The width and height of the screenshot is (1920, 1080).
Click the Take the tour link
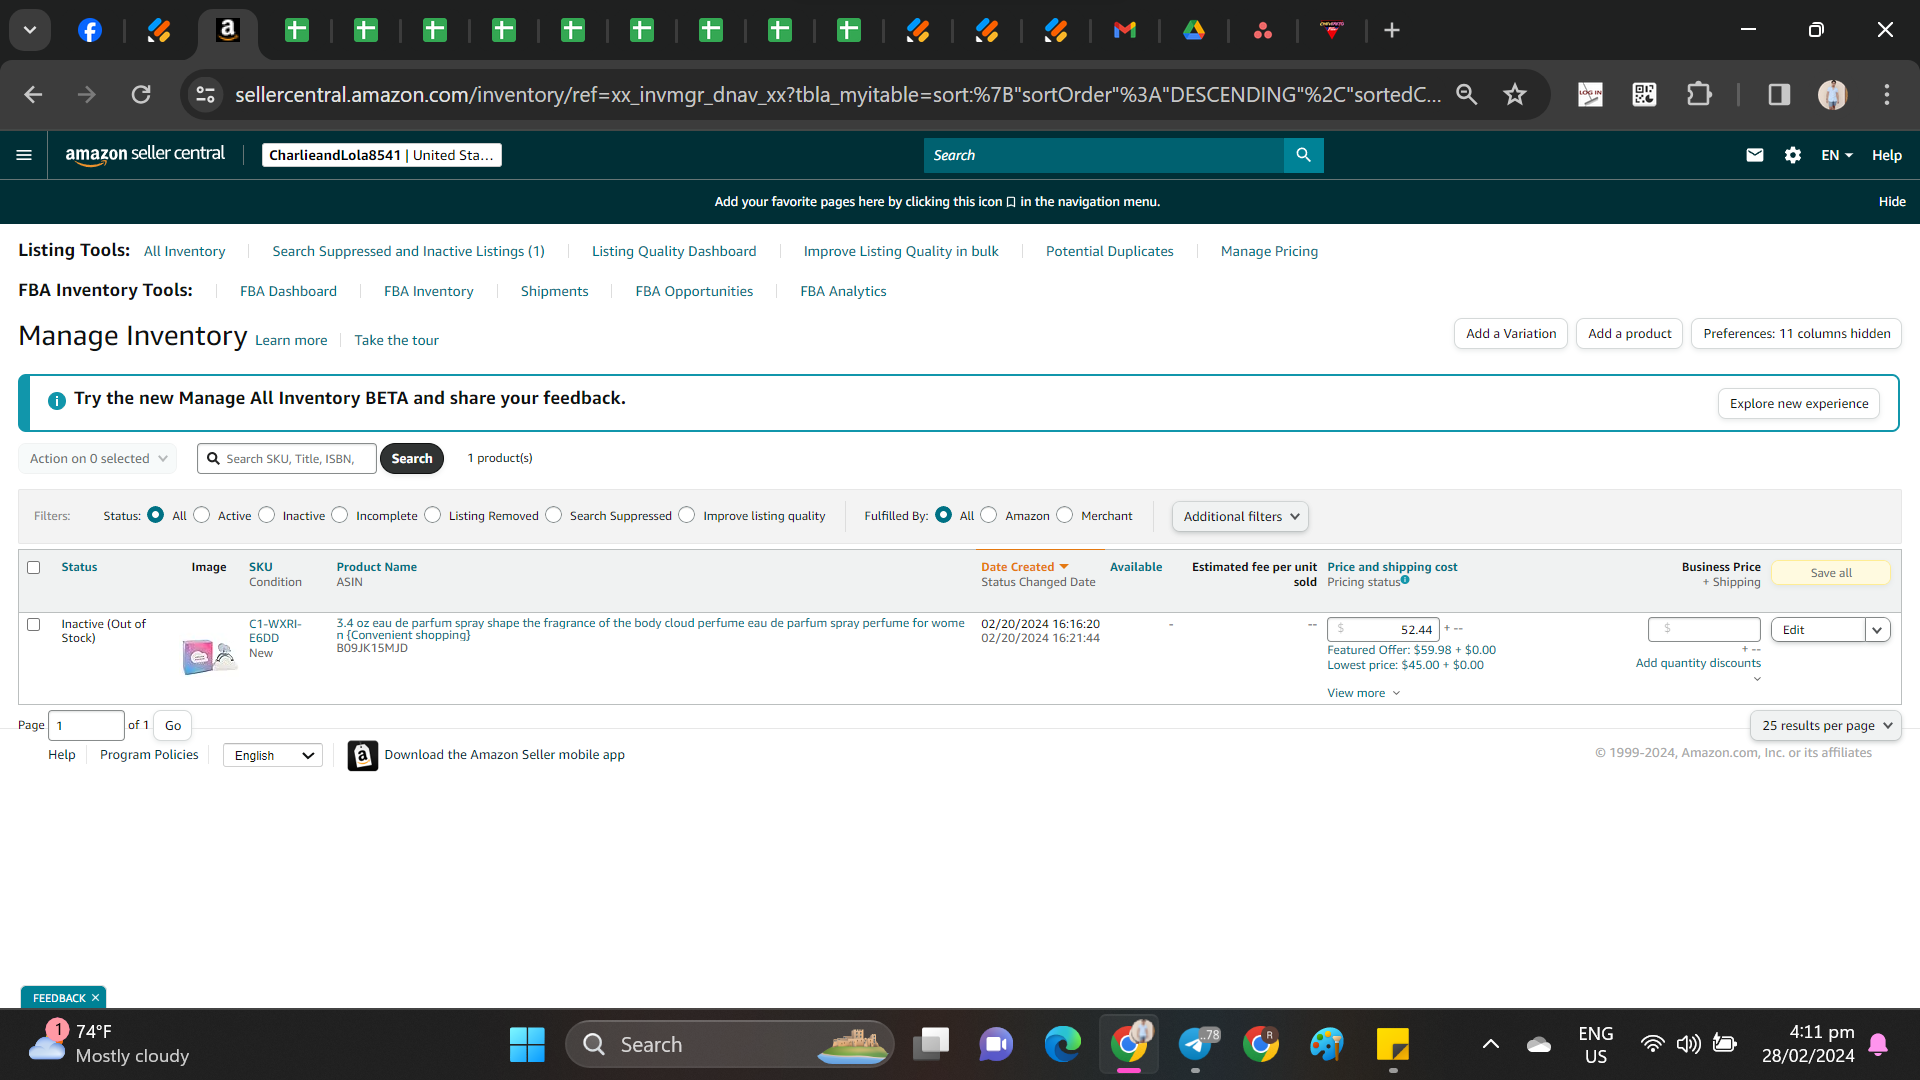396,340
